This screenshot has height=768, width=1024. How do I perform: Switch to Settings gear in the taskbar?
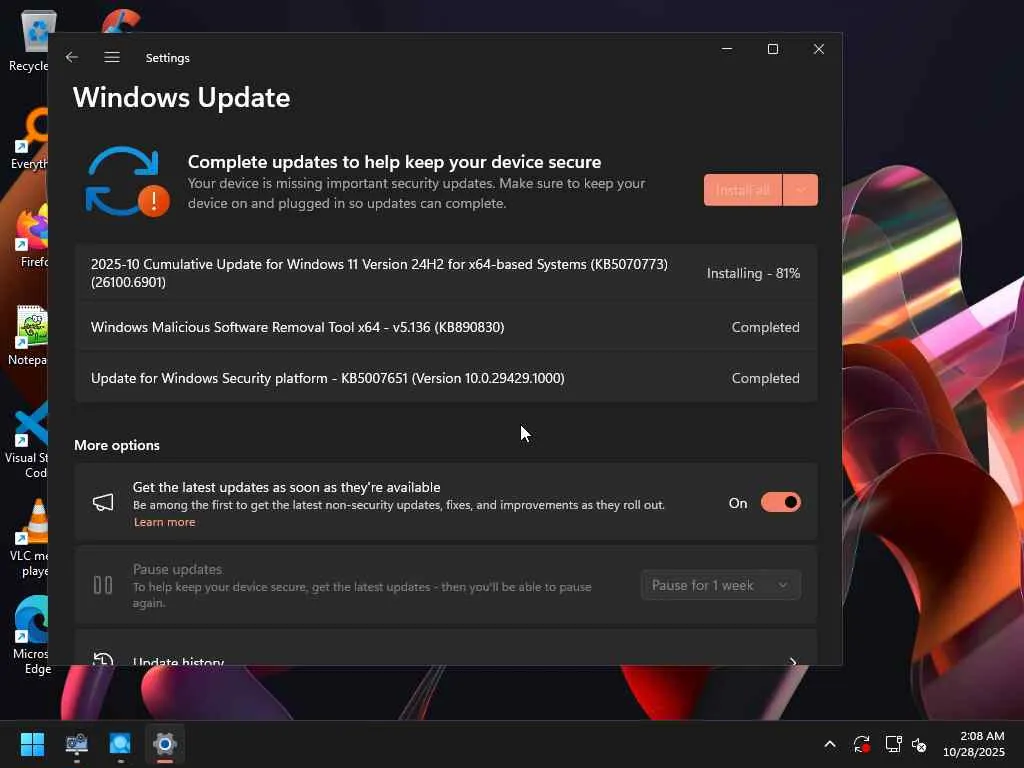click(165, 744)
